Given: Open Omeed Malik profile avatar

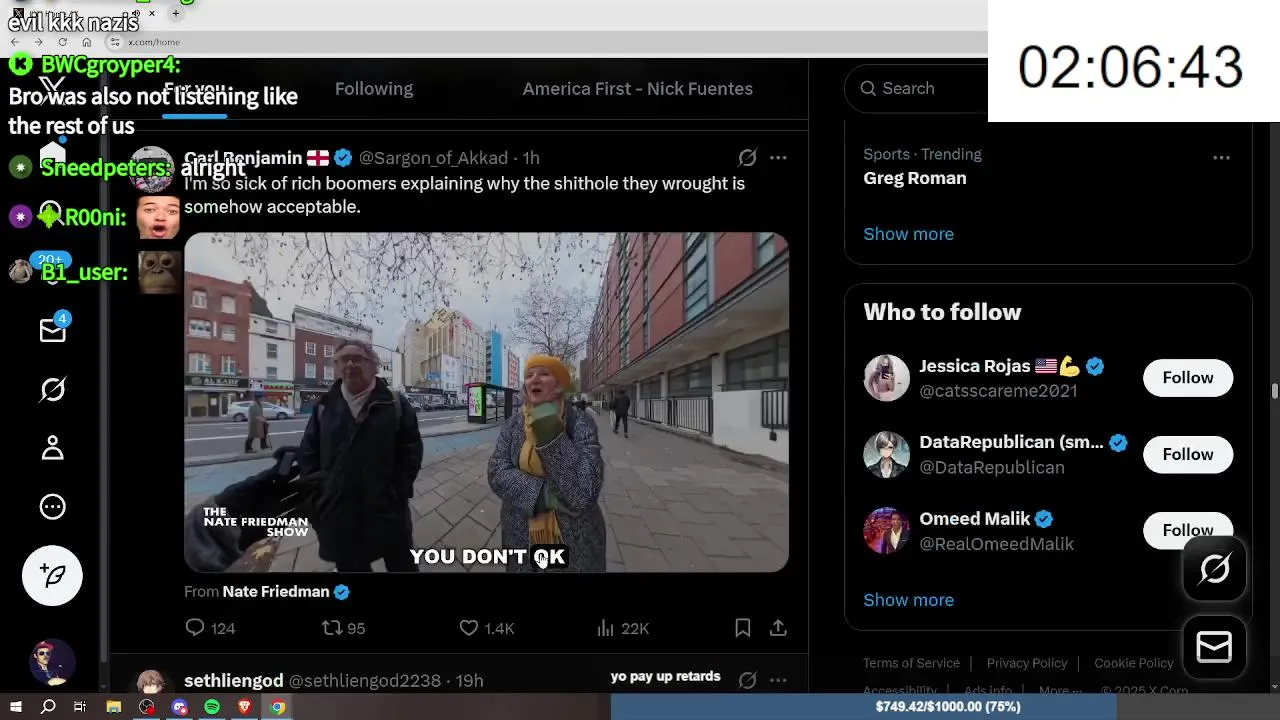Looking at the screenshot, I should click(886, 531).
